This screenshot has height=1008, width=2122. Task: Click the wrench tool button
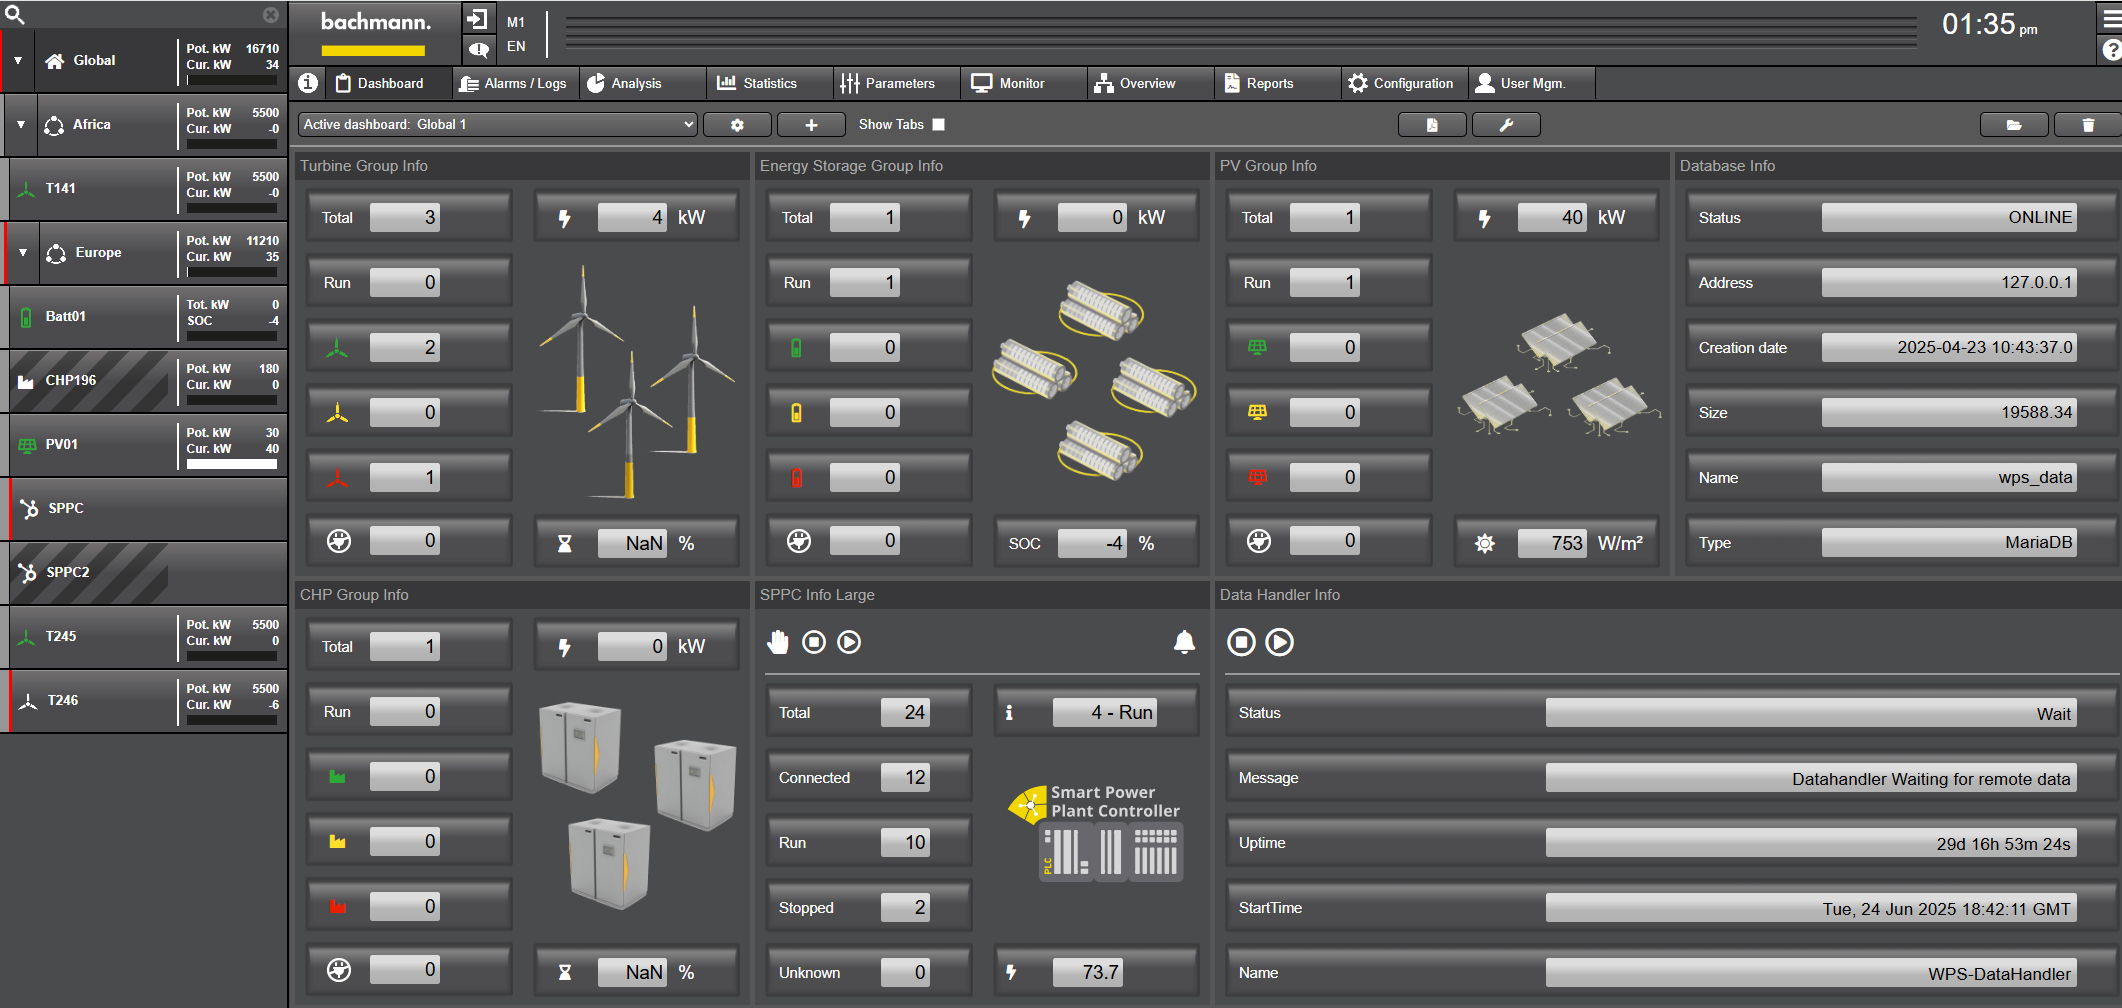tap(1506, 125)
